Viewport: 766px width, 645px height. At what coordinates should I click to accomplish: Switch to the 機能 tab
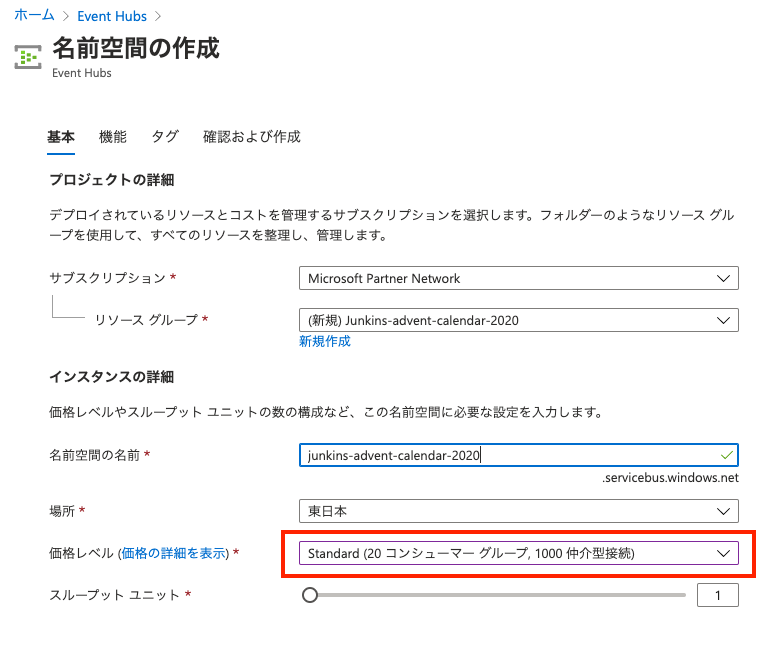(113, 137)
